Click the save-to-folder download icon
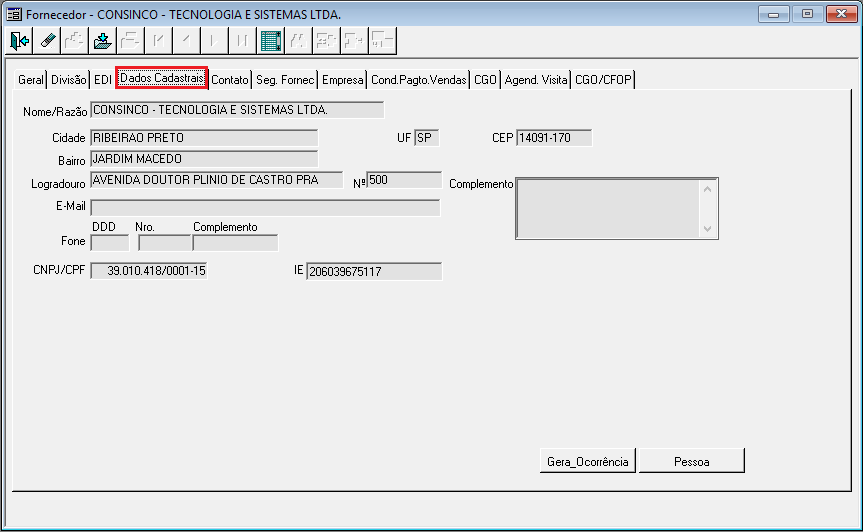Viewport: 863px width, 532px height. tap(103, 41)
